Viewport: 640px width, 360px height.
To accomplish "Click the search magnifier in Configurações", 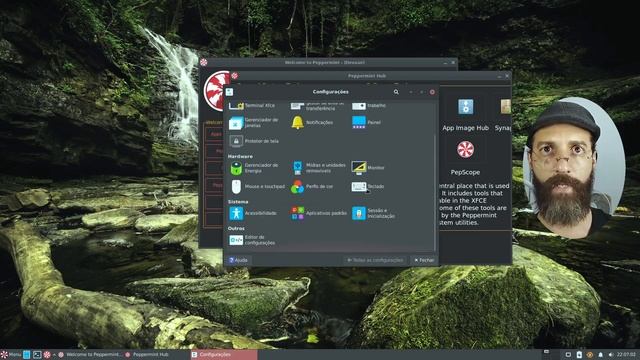I will coord(396,92).
